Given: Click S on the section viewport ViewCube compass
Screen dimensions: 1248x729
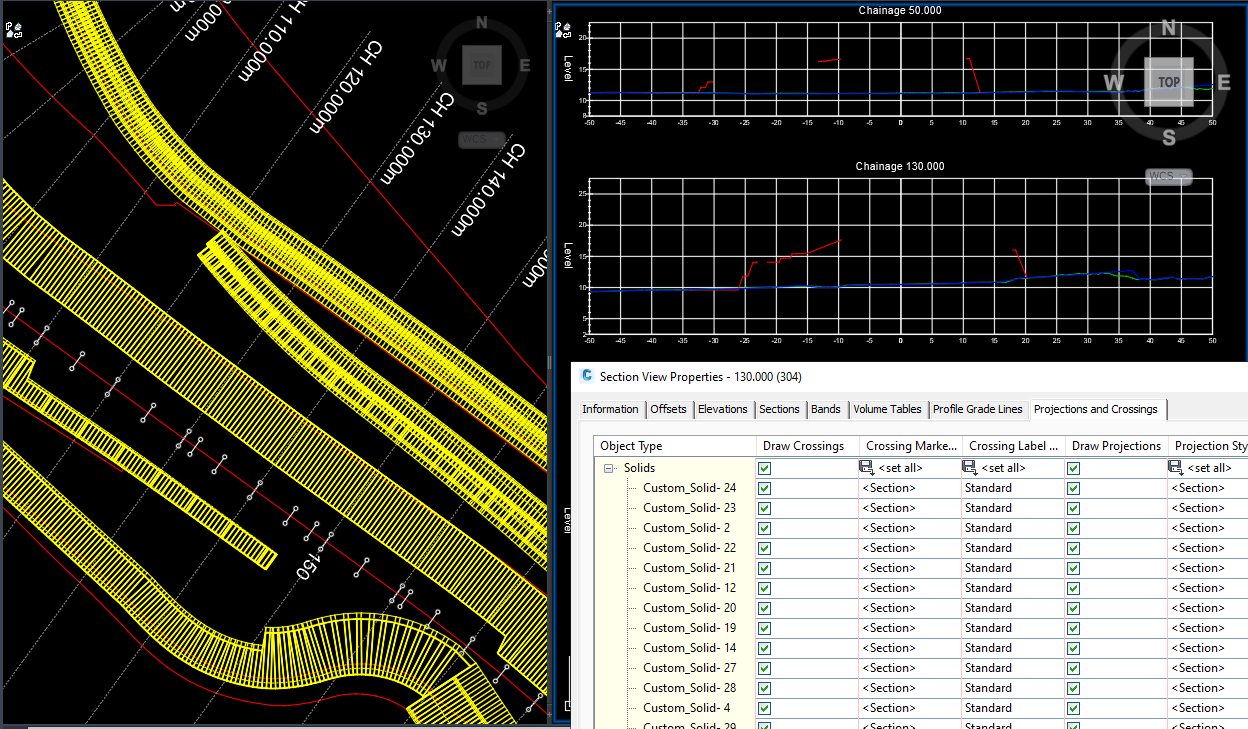Looking at the screenshot, I should click(x=1168, y=136).
